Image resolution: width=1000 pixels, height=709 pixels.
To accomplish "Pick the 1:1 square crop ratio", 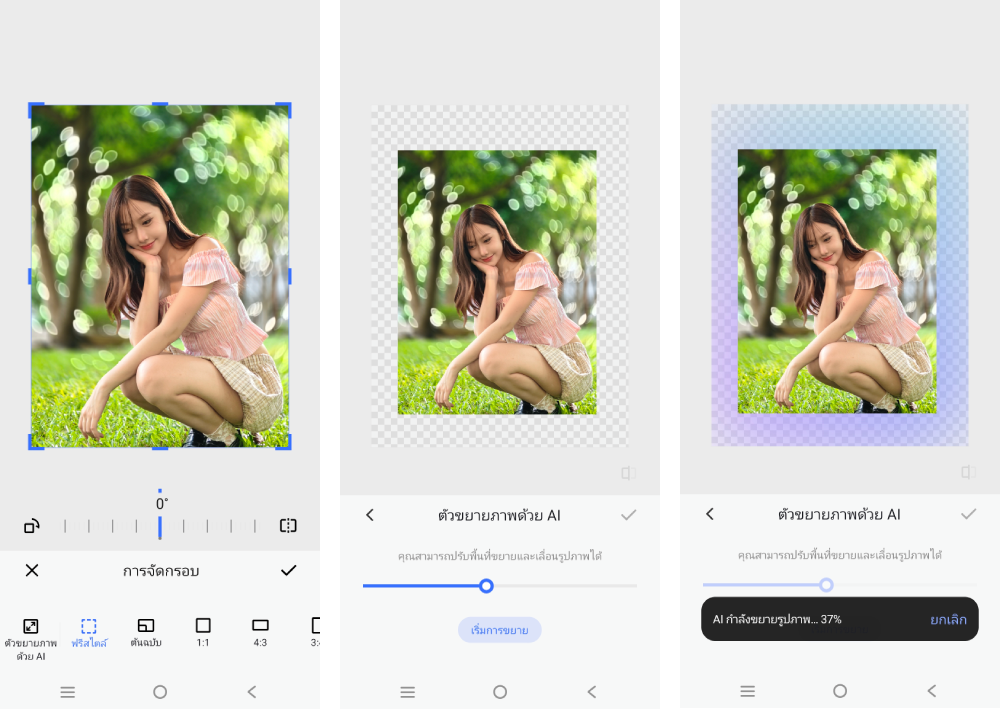I will (203, 626).
